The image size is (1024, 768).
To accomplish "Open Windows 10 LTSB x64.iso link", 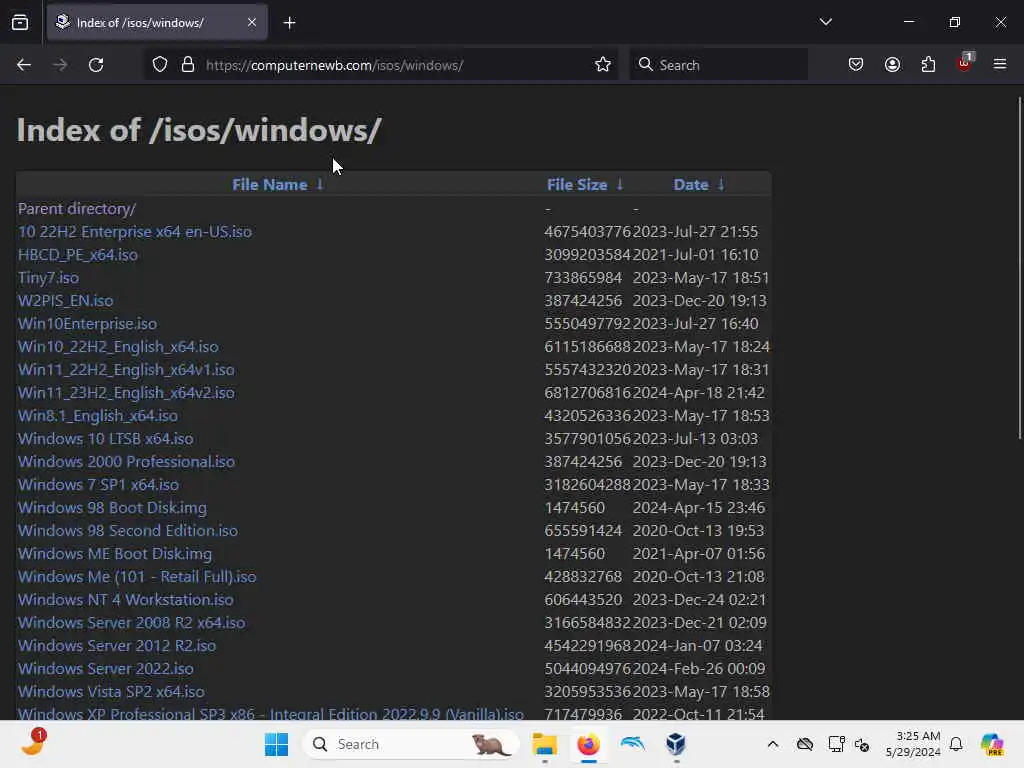I will (x=106, y=439).
